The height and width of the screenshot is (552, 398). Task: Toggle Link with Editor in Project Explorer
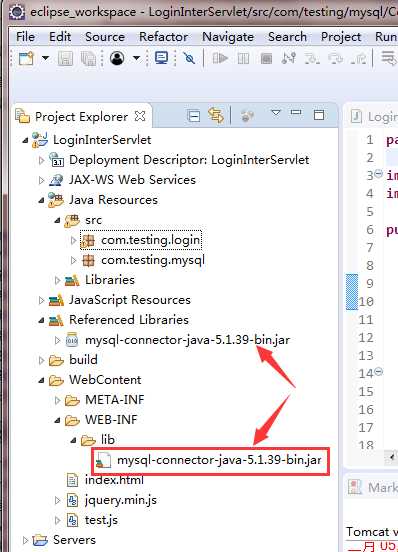216,115
